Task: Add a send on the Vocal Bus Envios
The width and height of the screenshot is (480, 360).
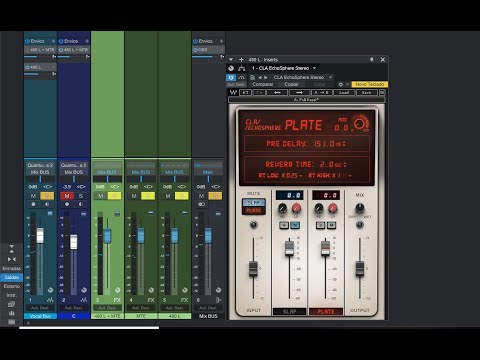Action: point(53,41)
